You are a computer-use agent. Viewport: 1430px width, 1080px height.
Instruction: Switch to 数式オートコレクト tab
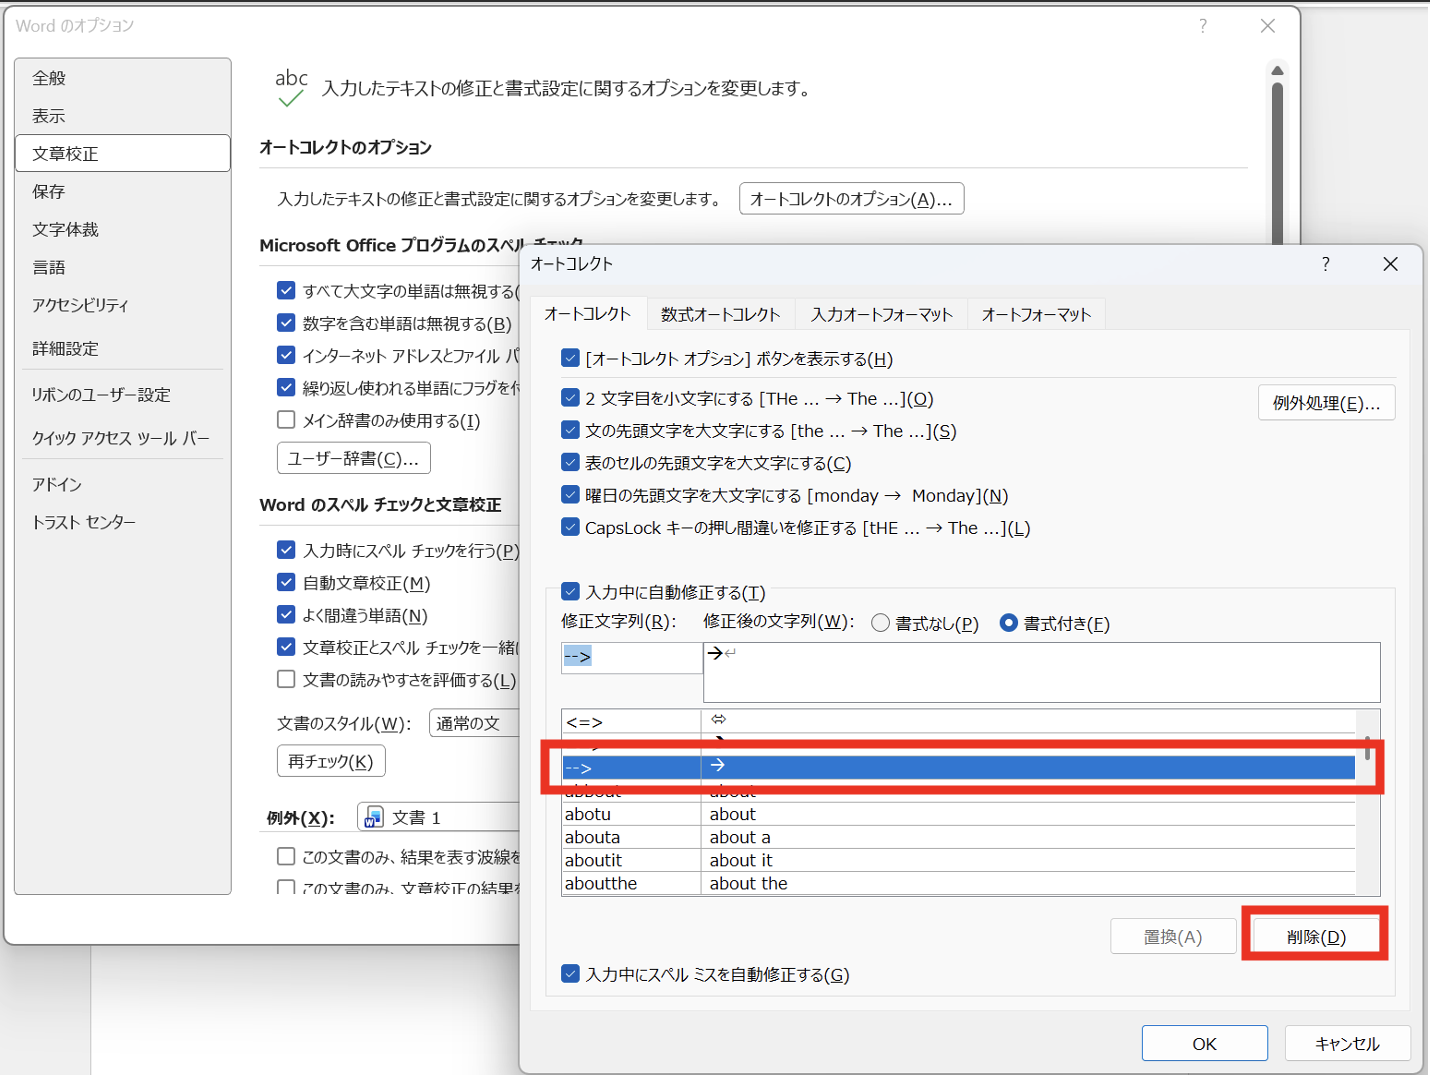point(720,314)
